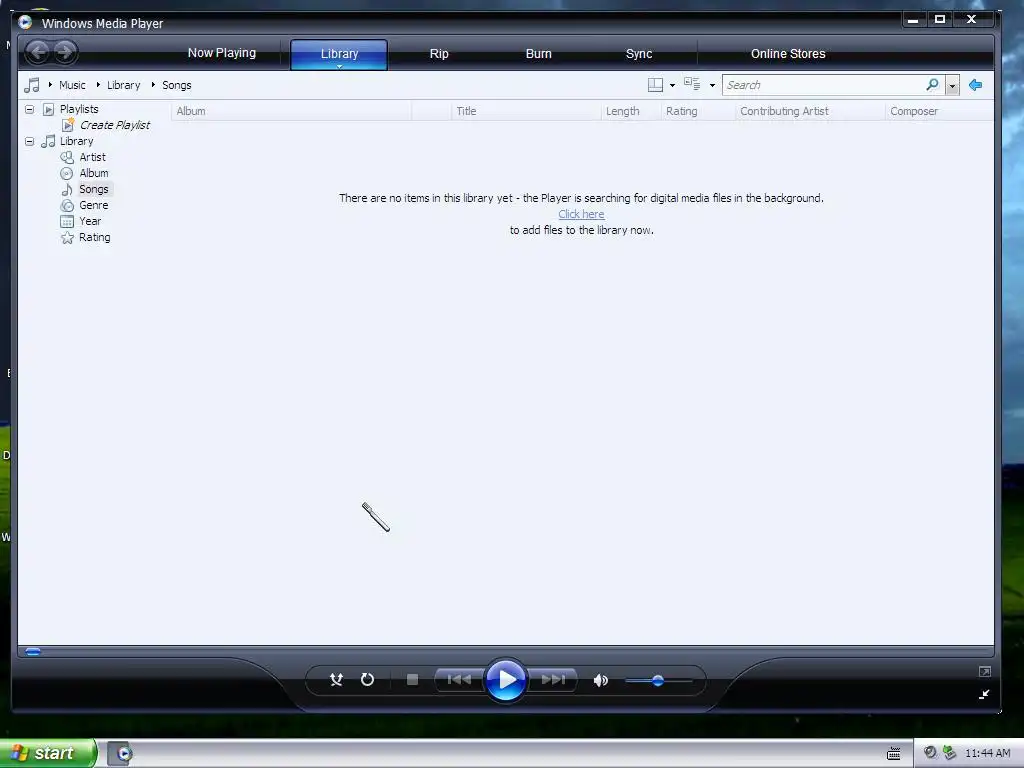Go back with the Back arrow button
The width and height of the screenshot is (1024, 768).
pyautogui.click(x=39, y=52)
